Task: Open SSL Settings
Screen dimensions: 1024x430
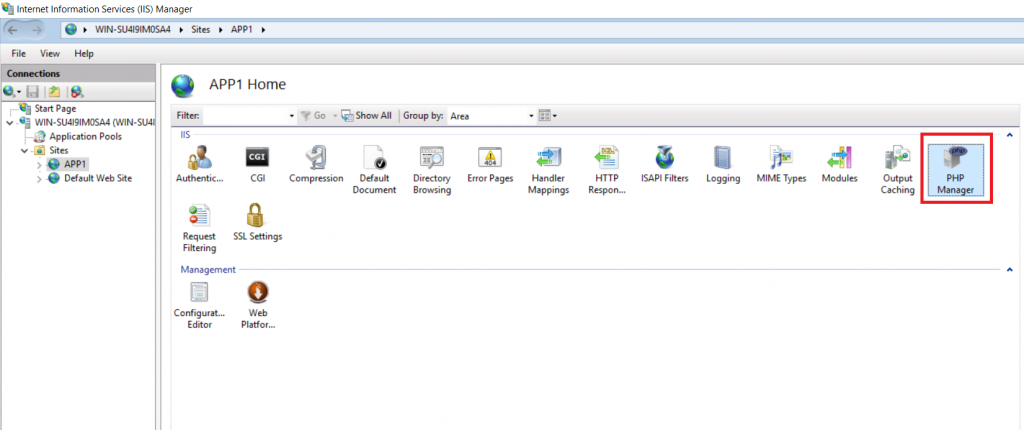Action: 257,223
